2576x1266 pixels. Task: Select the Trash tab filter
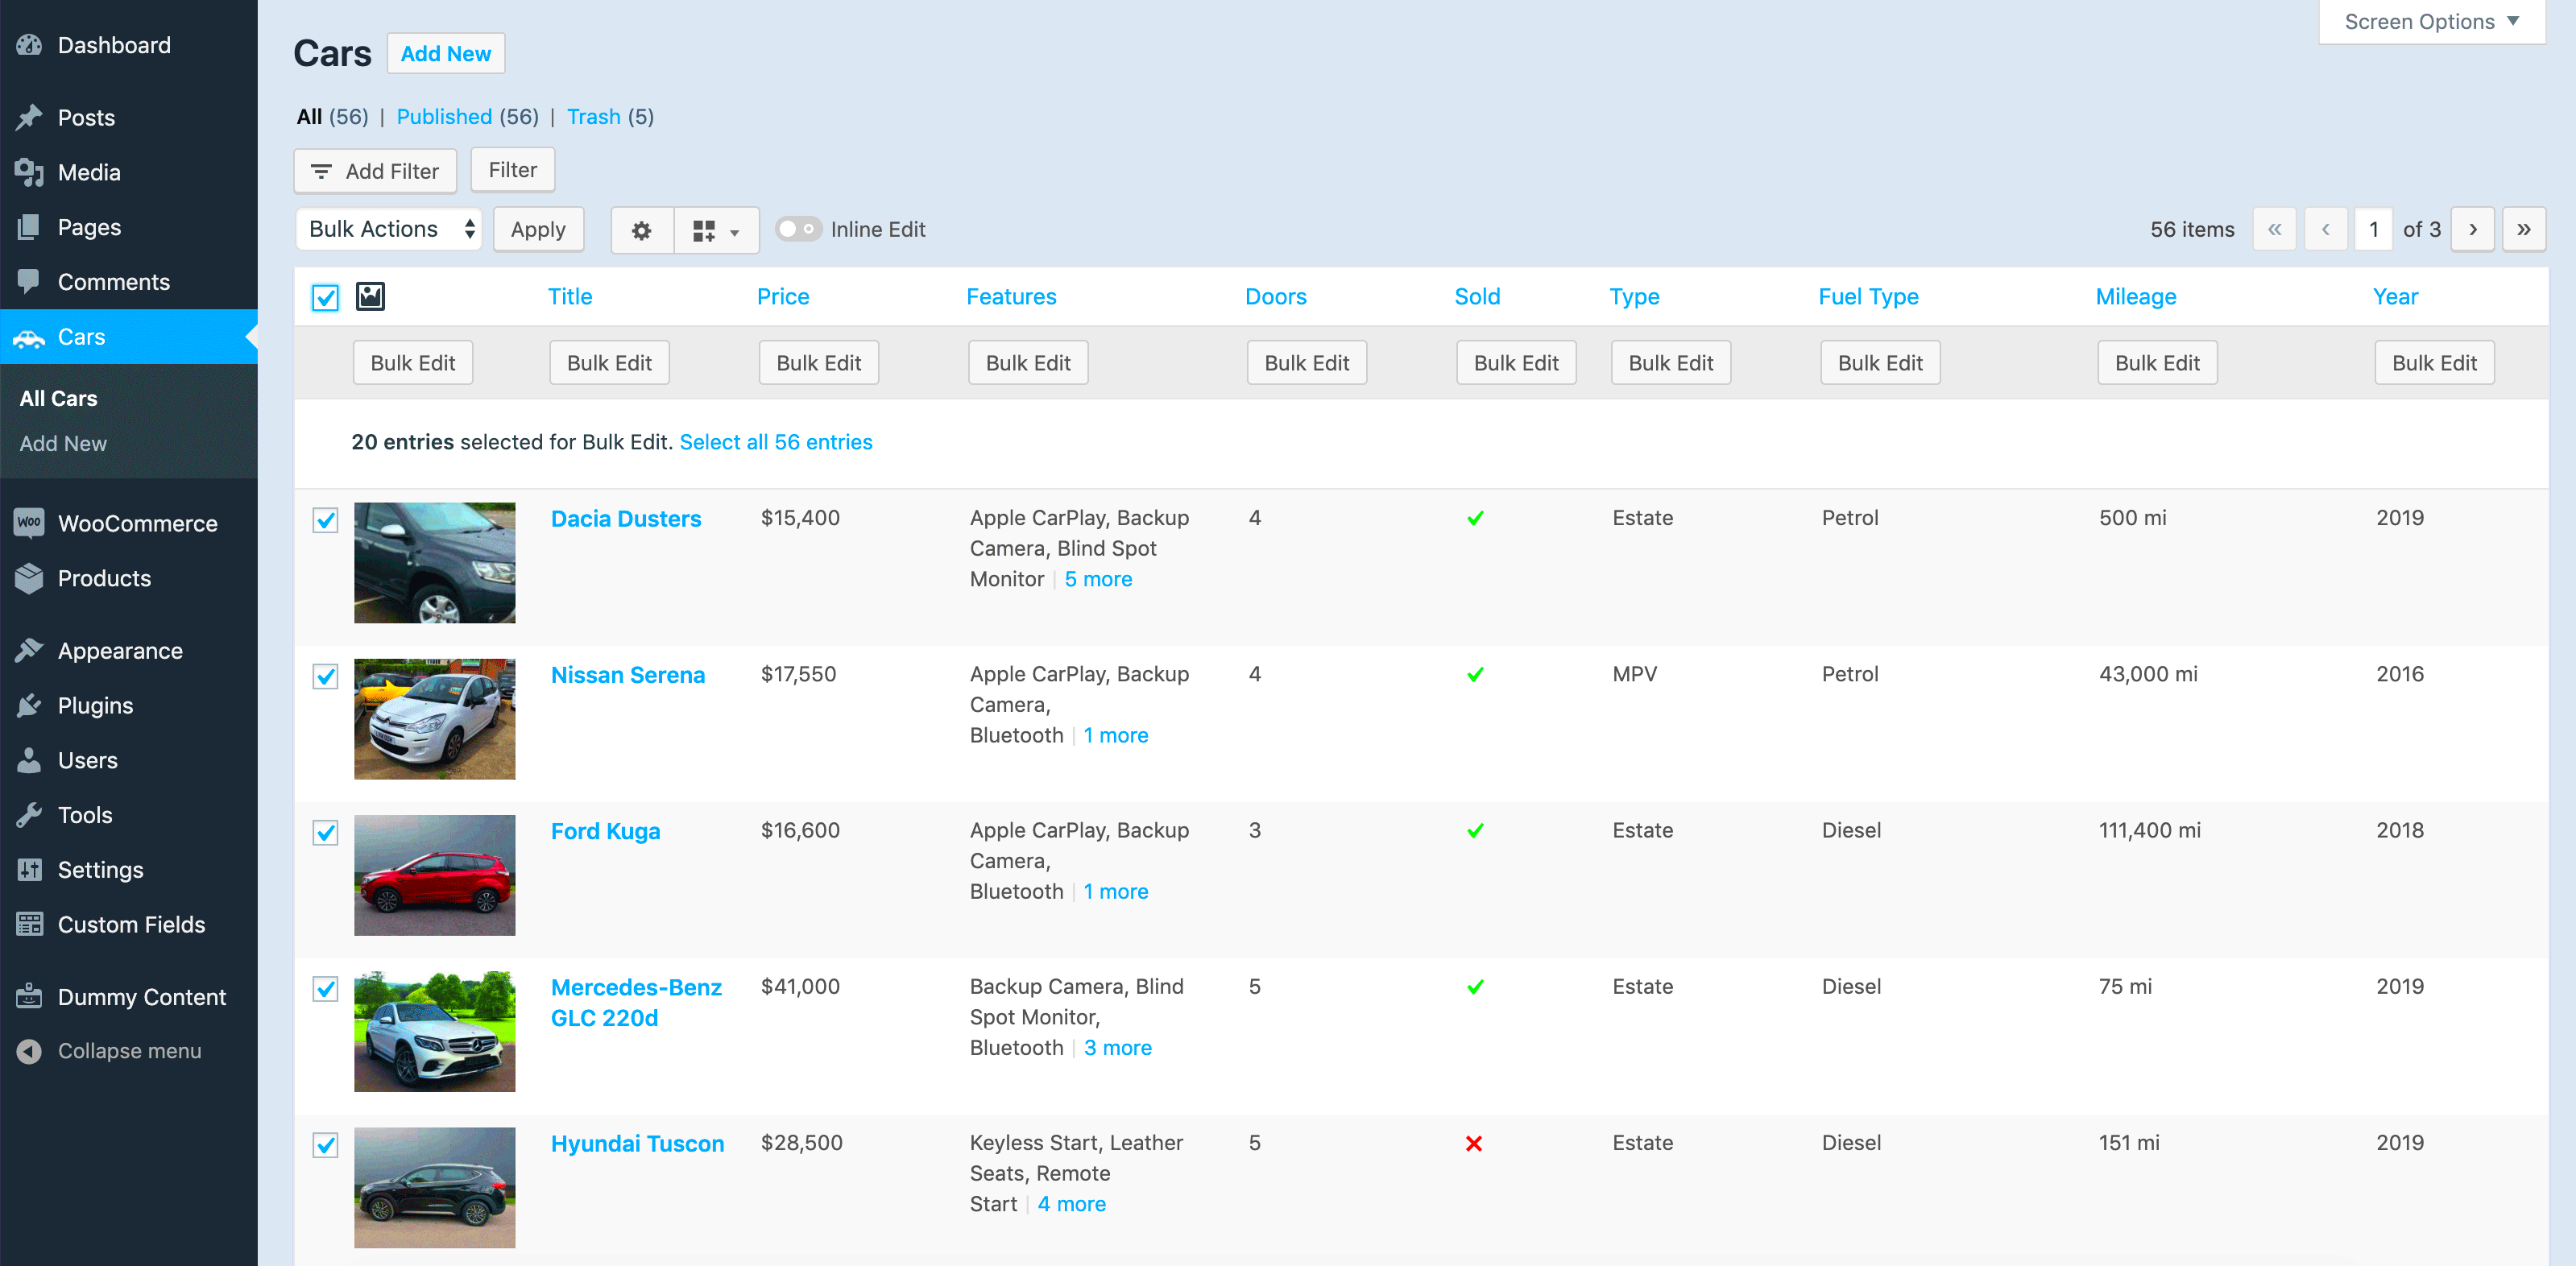[x=593, y=115]
